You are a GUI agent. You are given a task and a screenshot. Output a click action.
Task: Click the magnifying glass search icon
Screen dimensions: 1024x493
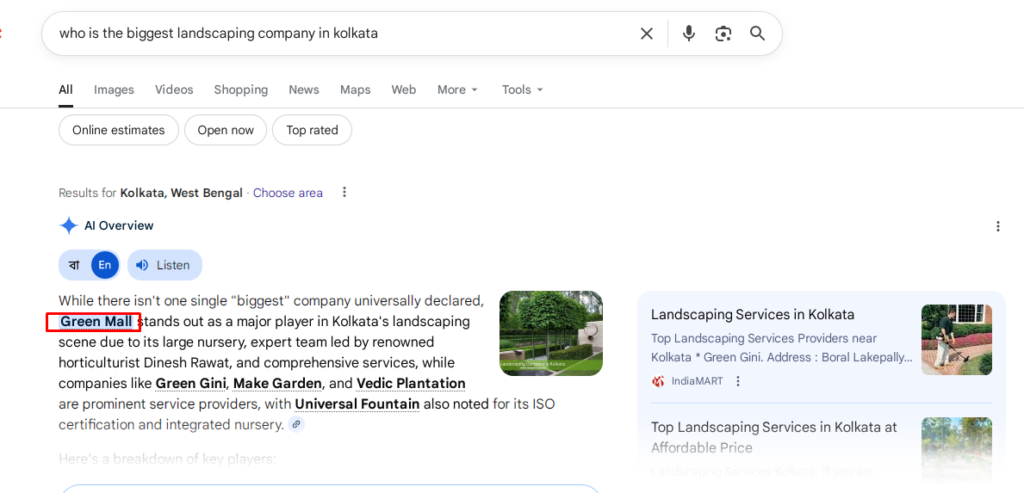tap(757, 33)
